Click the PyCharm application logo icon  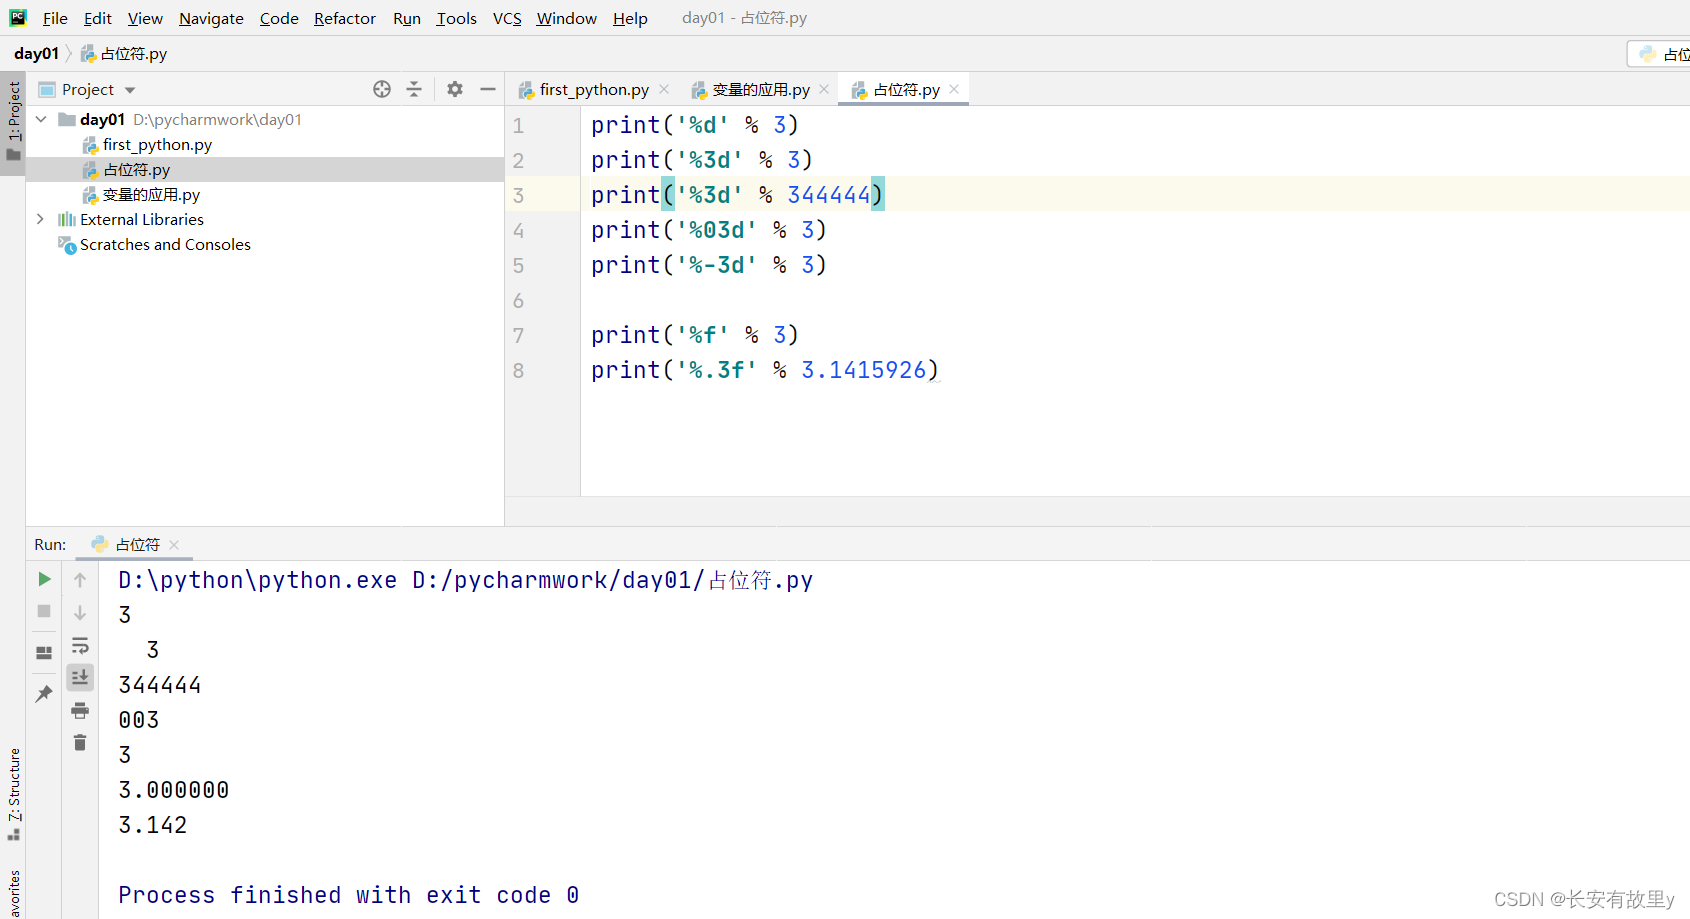point(18,17)
